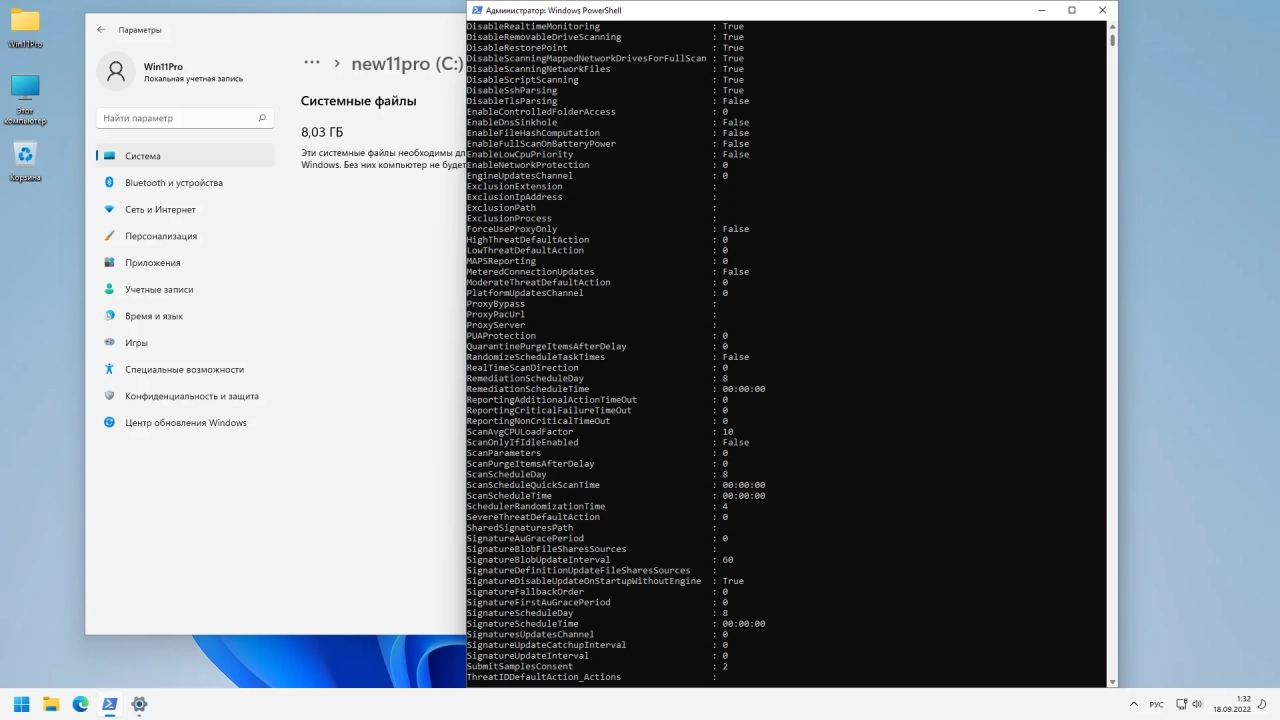This screenshot has width=1280, height=720.
Task: Open Bluetooth and devices category
Action: point(185,183)
